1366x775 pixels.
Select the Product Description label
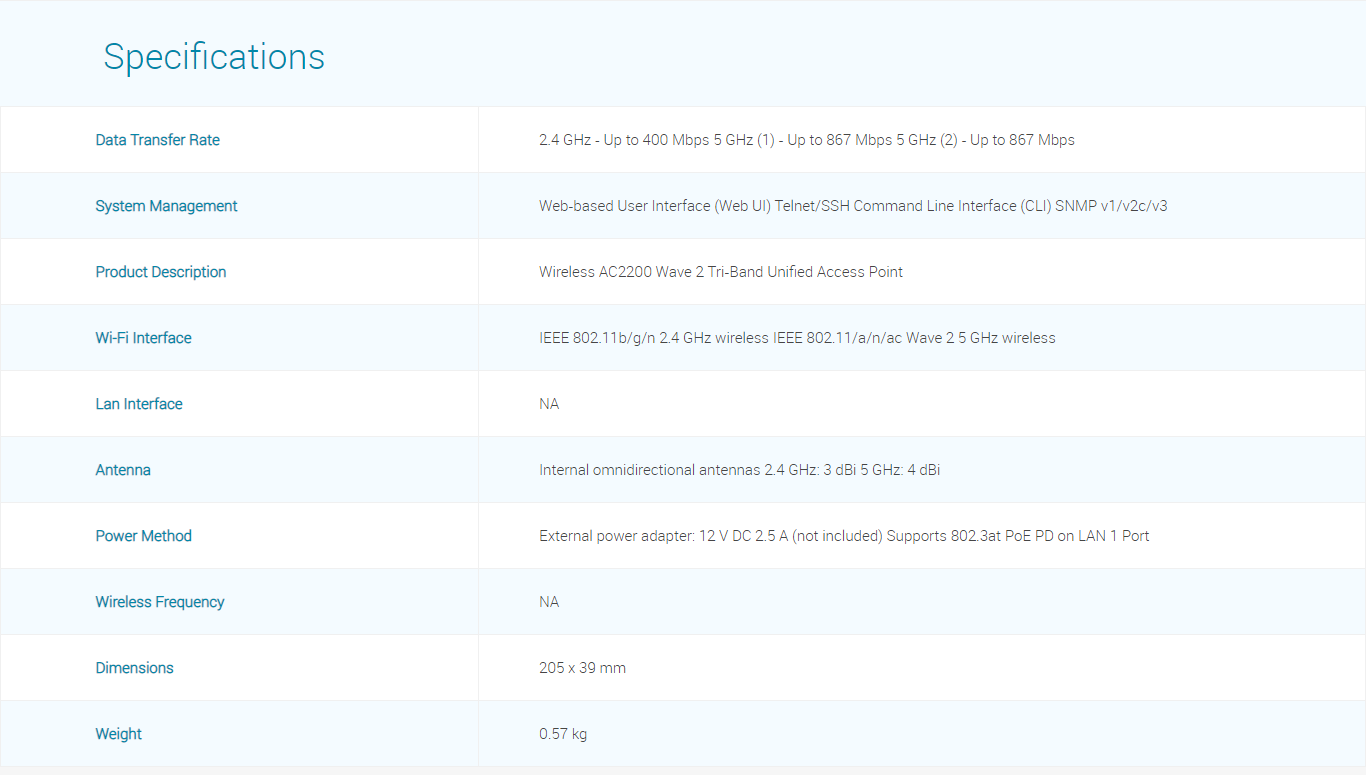pyautogui.click(x=161, y=272)
